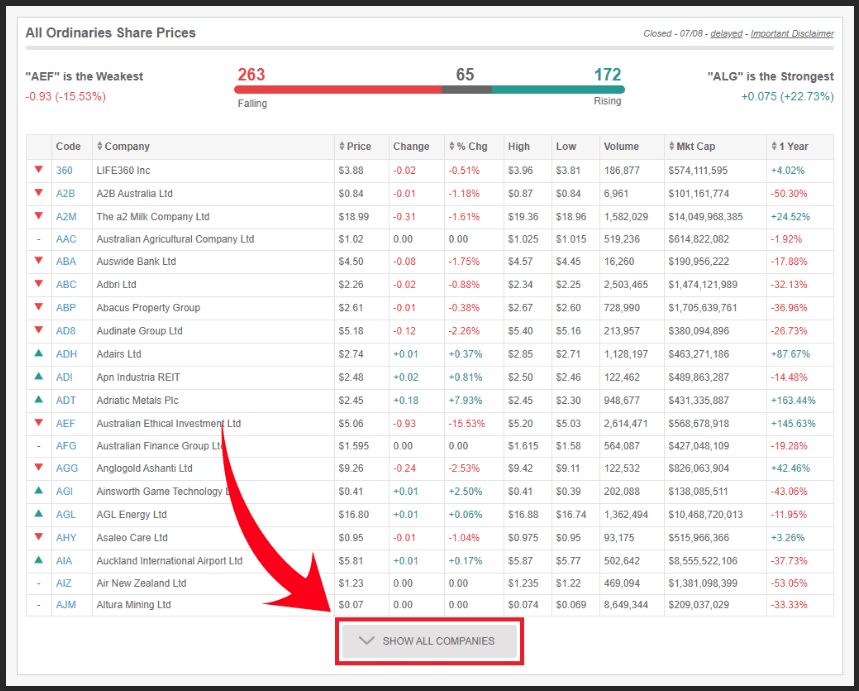This screenshot has width=859, height=691.
Task: Click the red falling arrow beside A2B
Action: point(38,192)
